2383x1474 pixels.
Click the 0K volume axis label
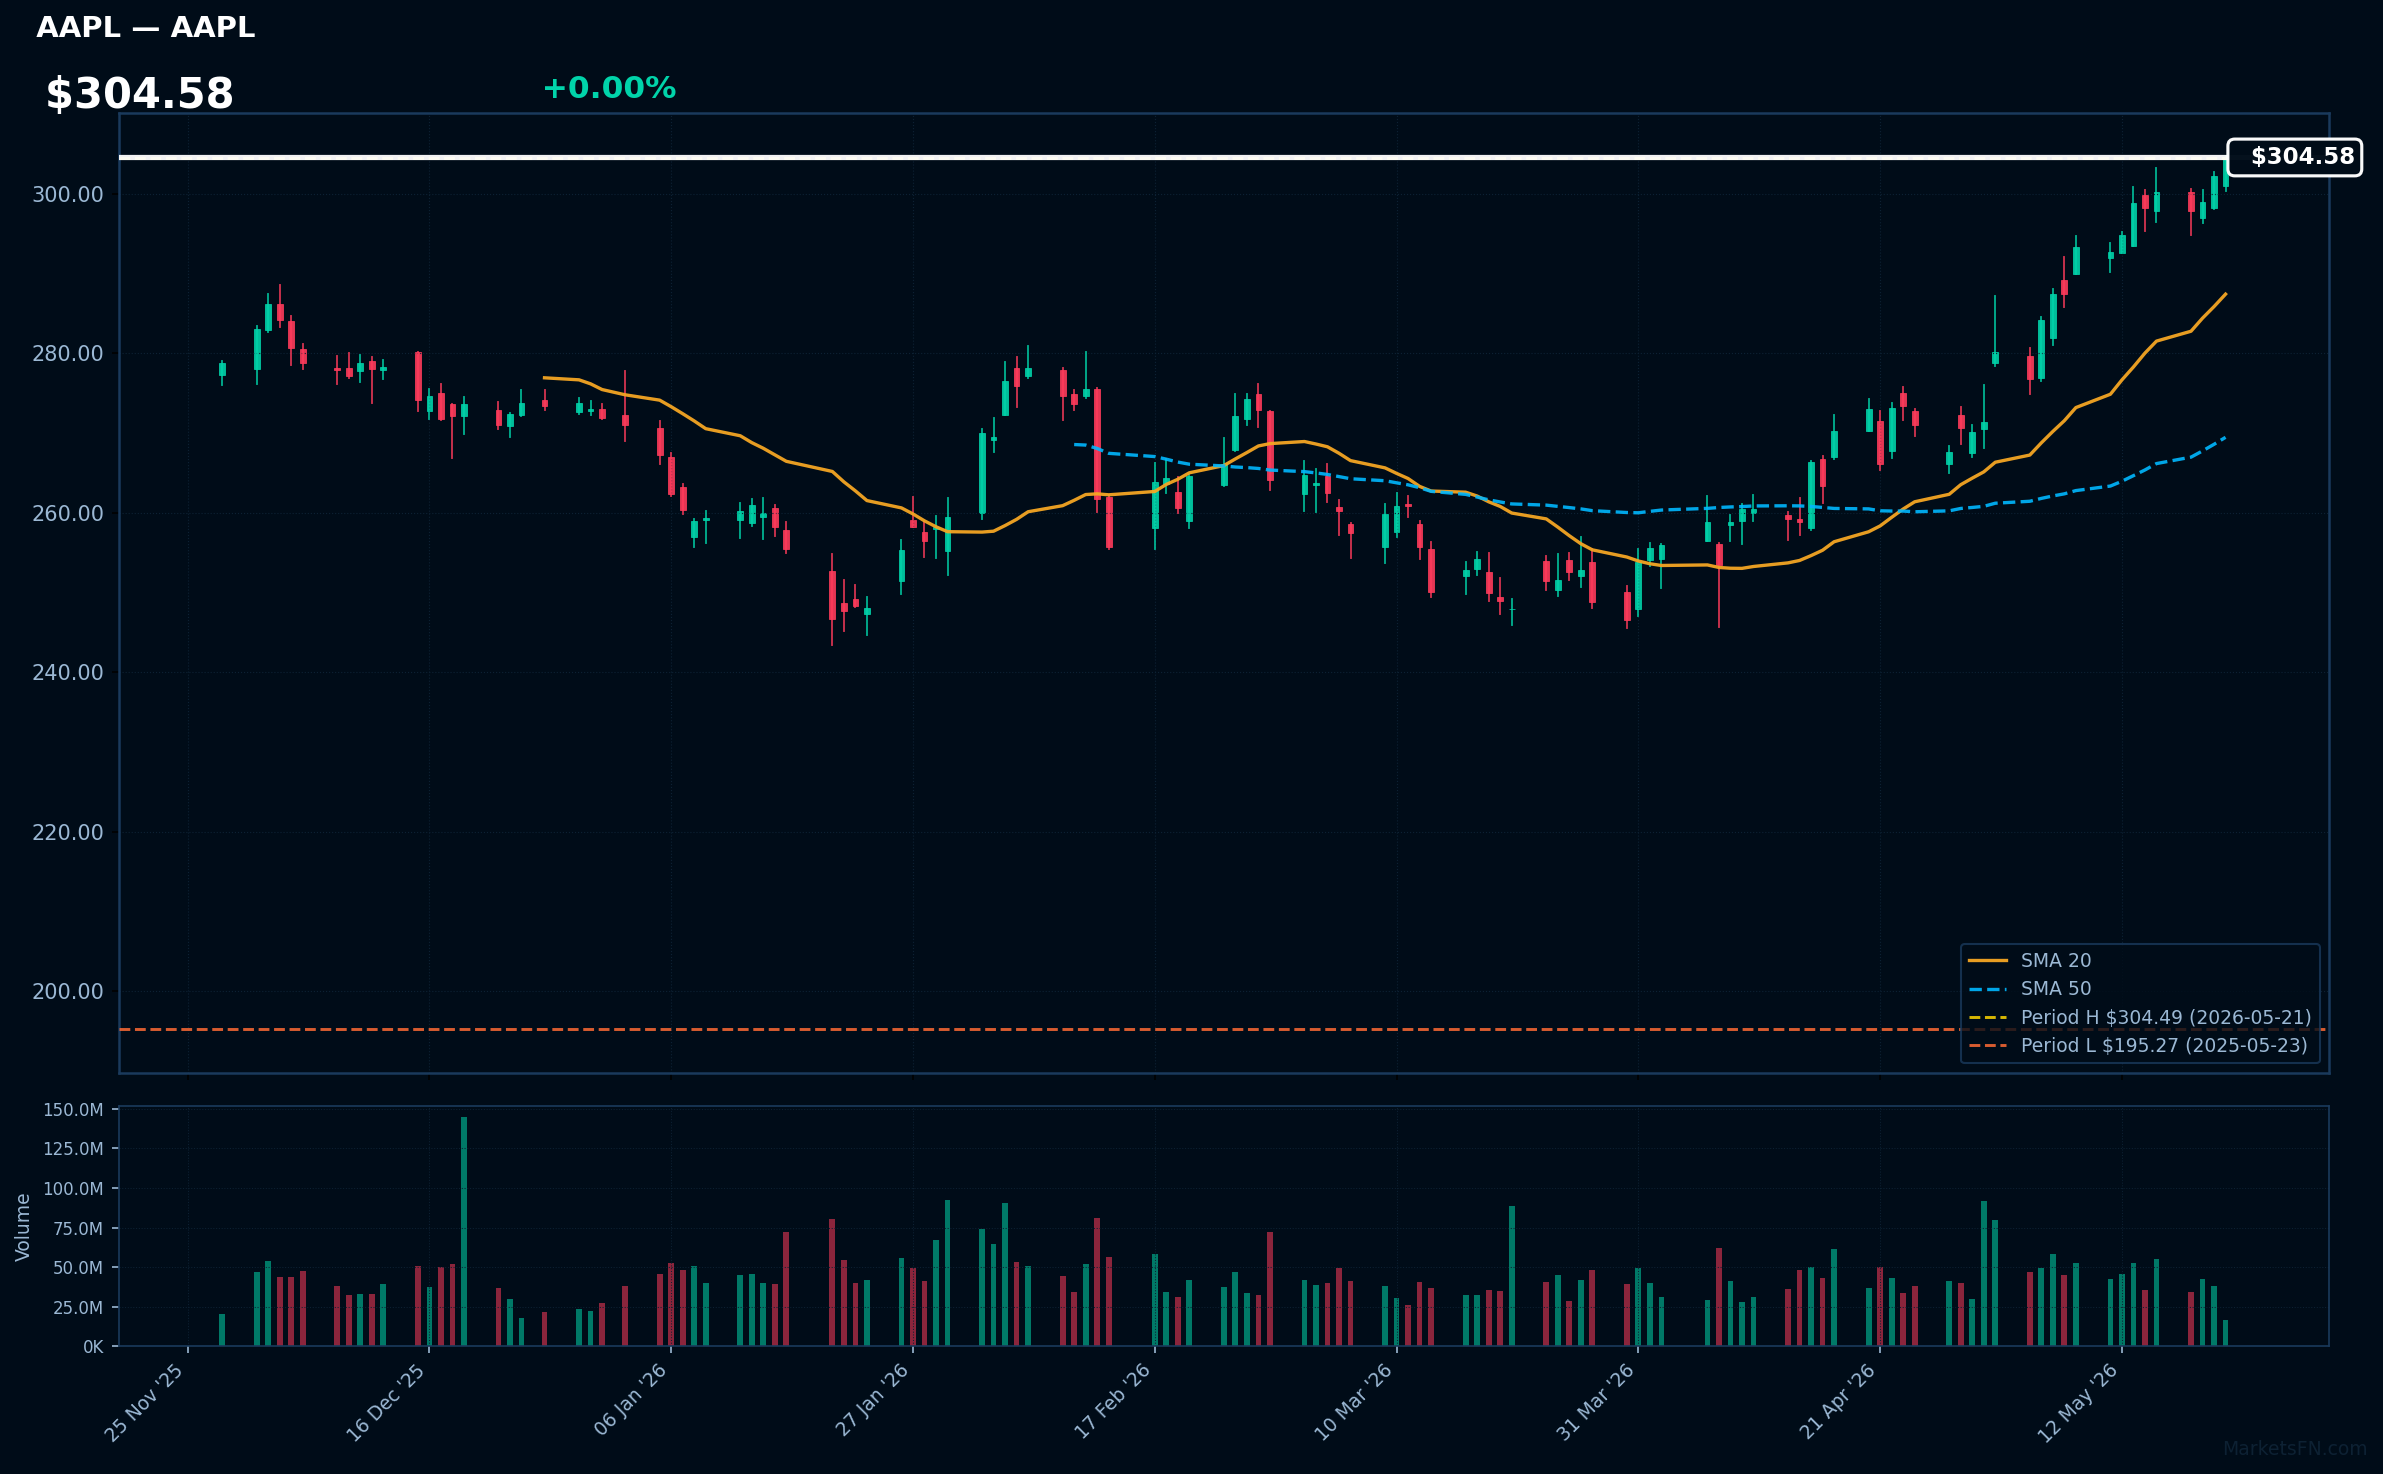pyautogui.click(x=93, y=1347)
